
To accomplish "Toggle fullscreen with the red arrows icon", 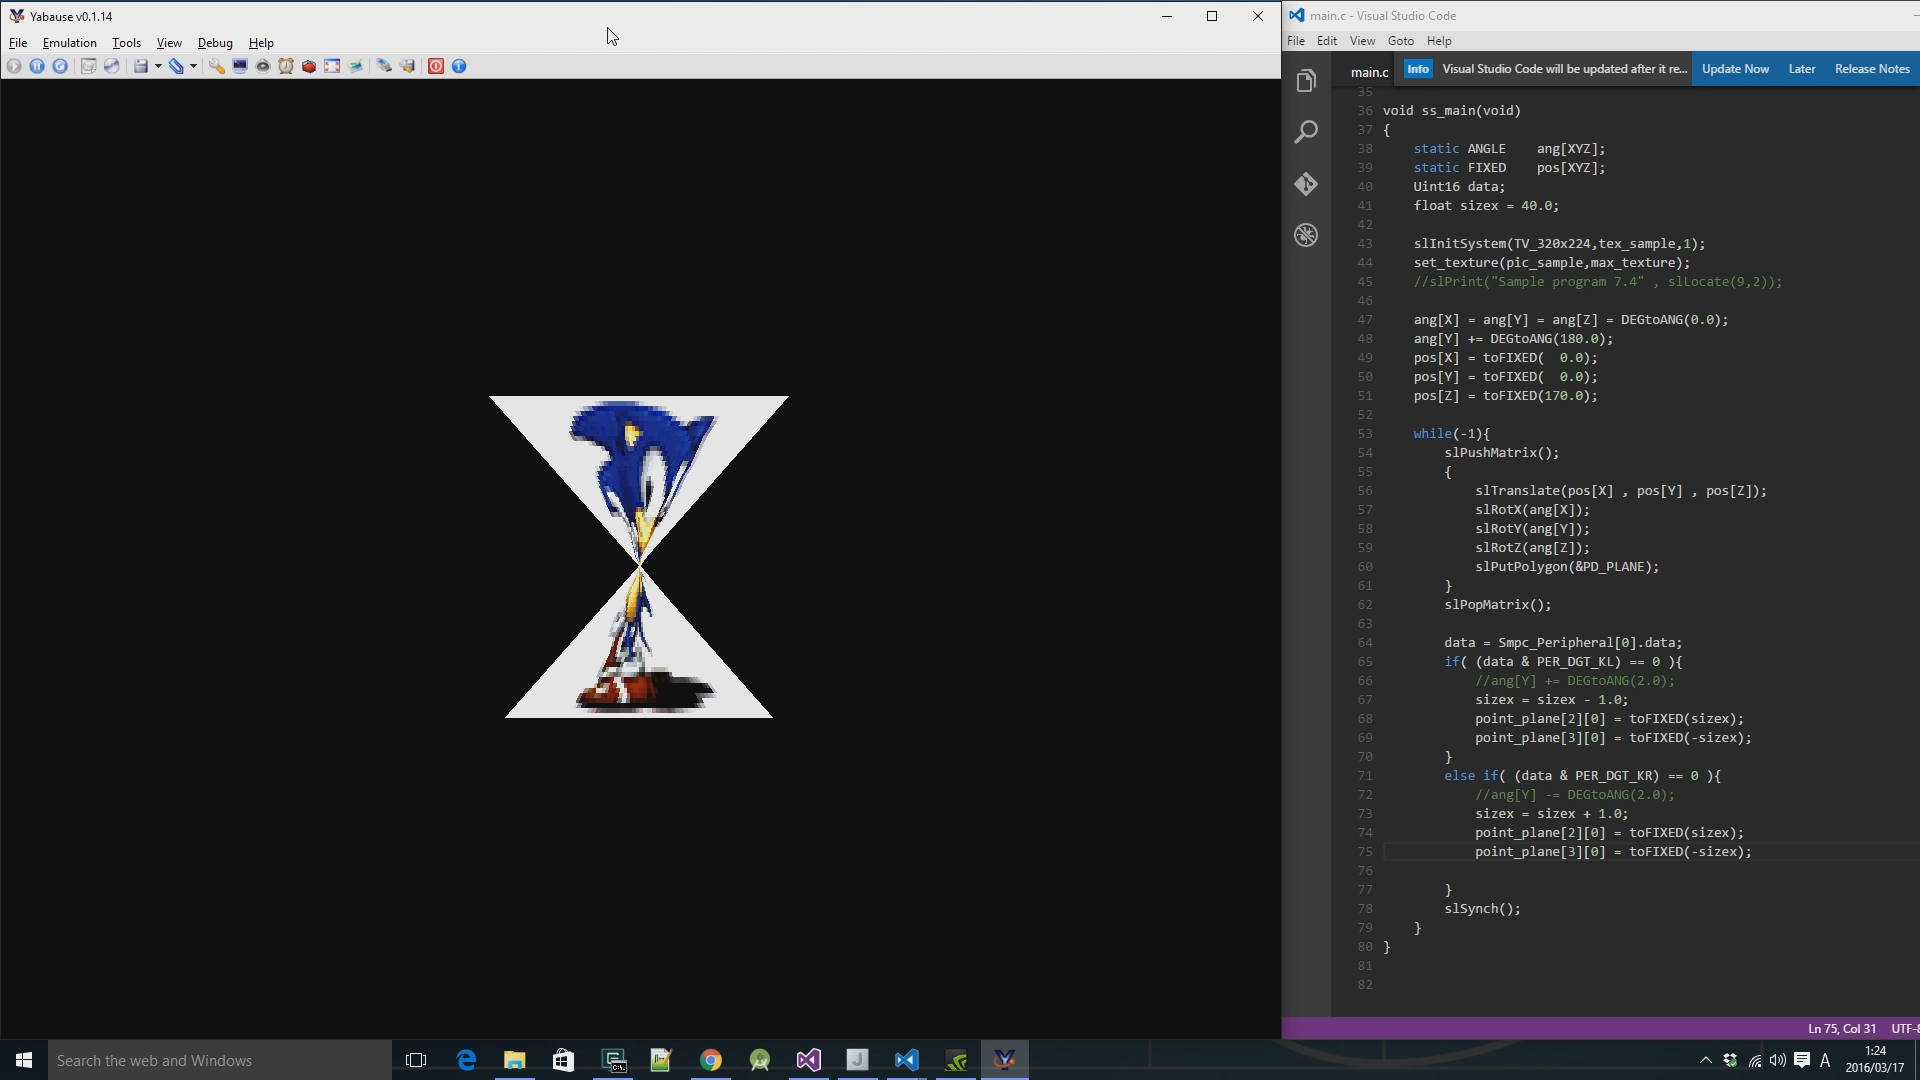I will [x=332, y=66].
